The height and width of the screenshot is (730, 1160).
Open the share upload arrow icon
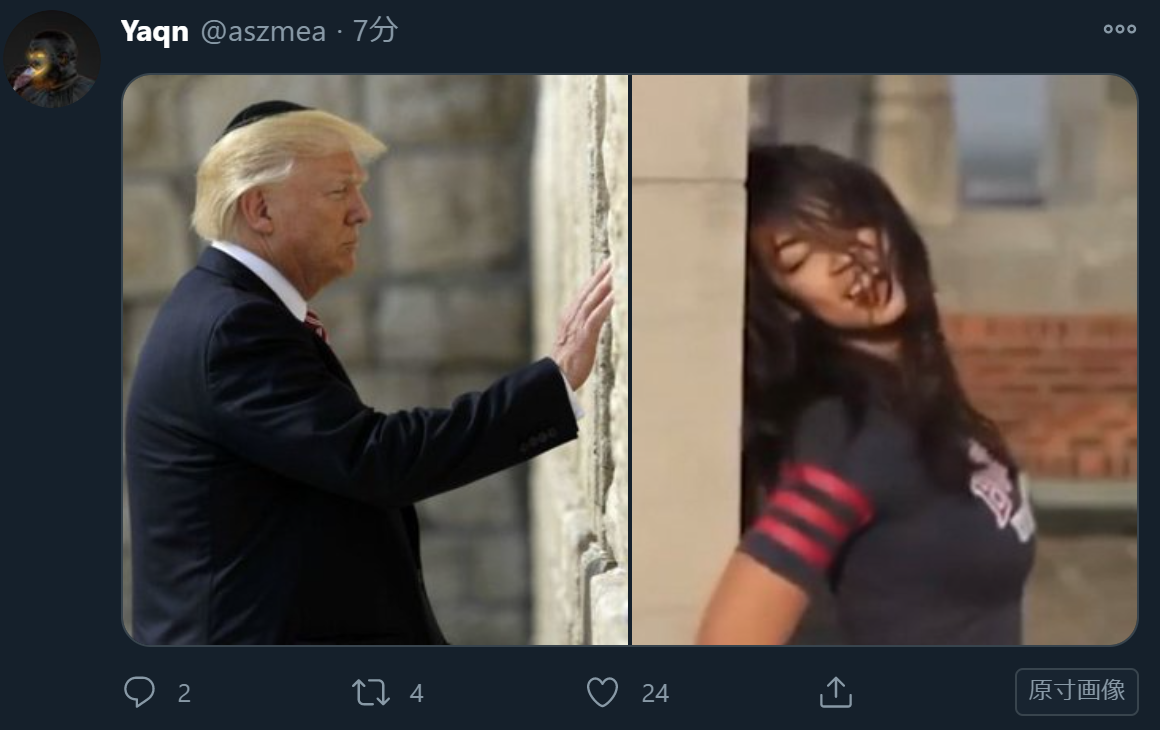pos(836,692)
